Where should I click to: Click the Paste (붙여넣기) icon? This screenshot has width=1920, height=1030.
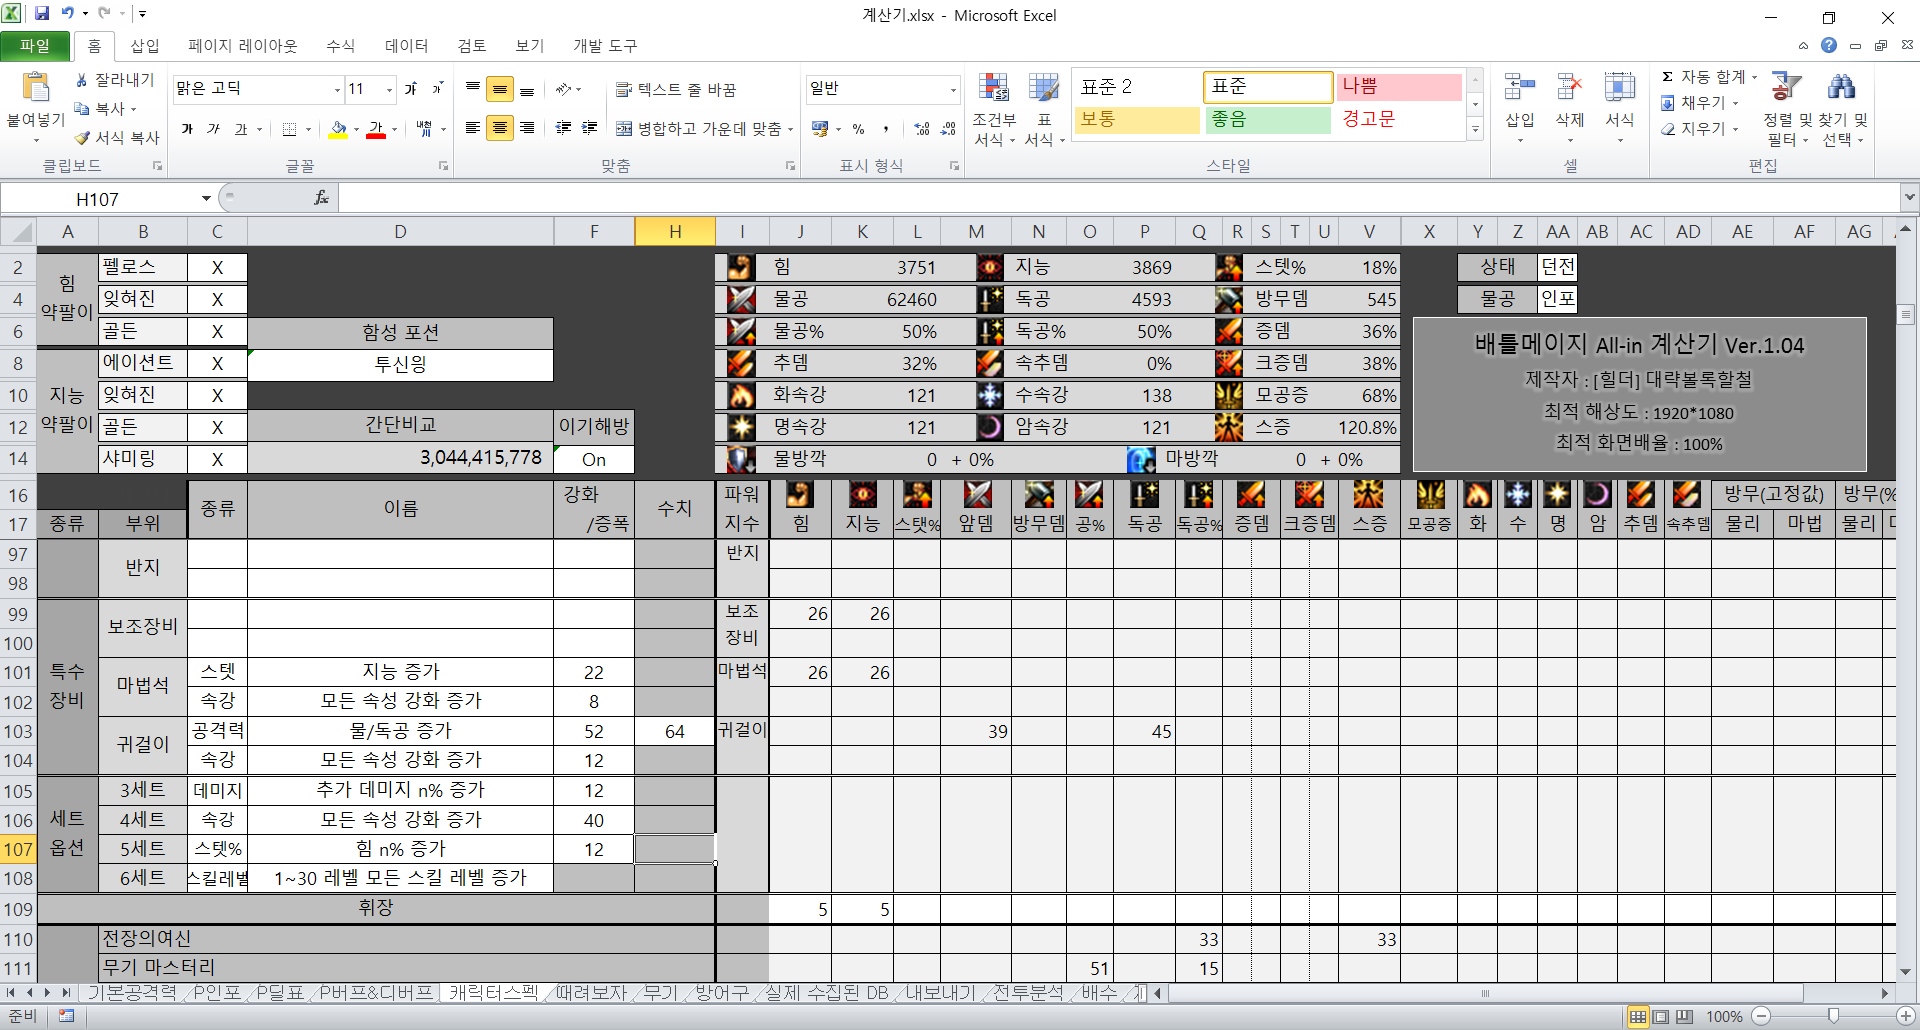(36, 89)
